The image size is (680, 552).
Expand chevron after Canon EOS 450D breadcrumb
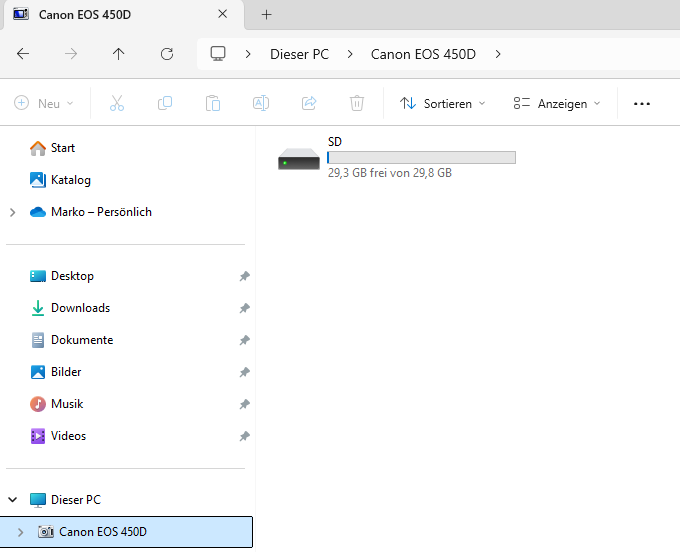coord(498,54)
